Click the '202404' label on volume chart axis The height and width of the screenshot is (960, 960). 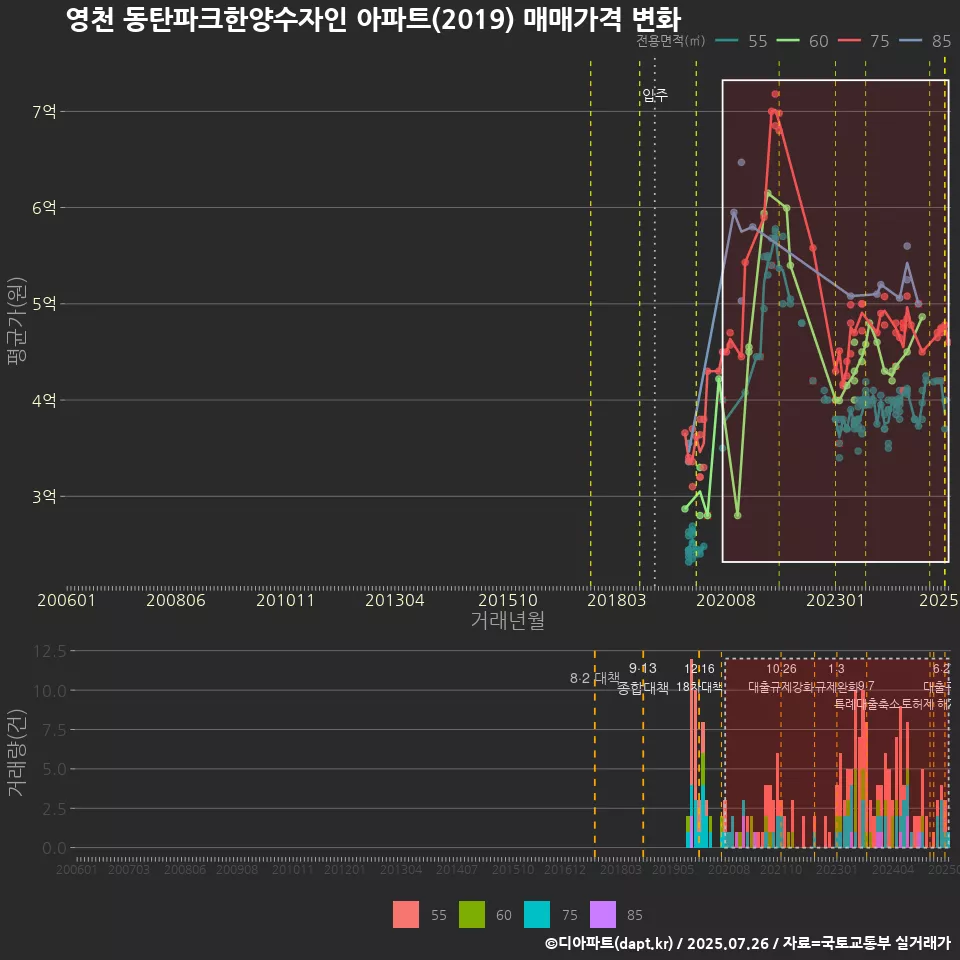coord(893,869)
